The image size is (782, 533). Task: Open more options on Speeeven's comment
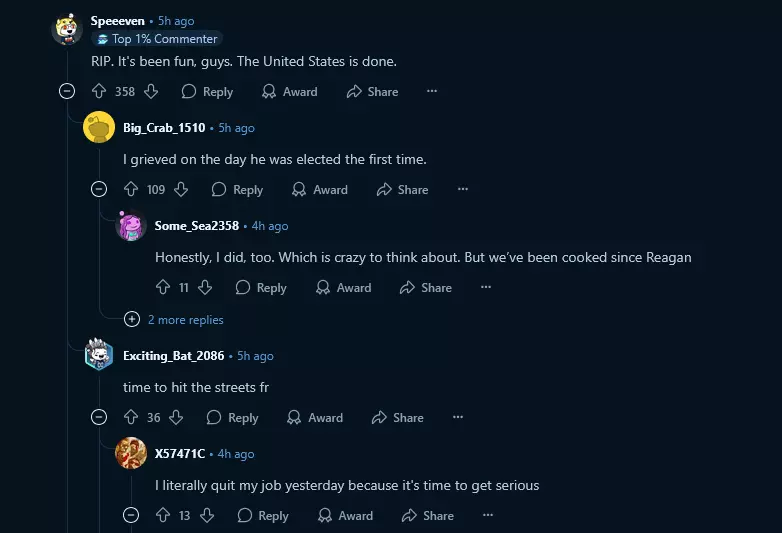point(432,91)
